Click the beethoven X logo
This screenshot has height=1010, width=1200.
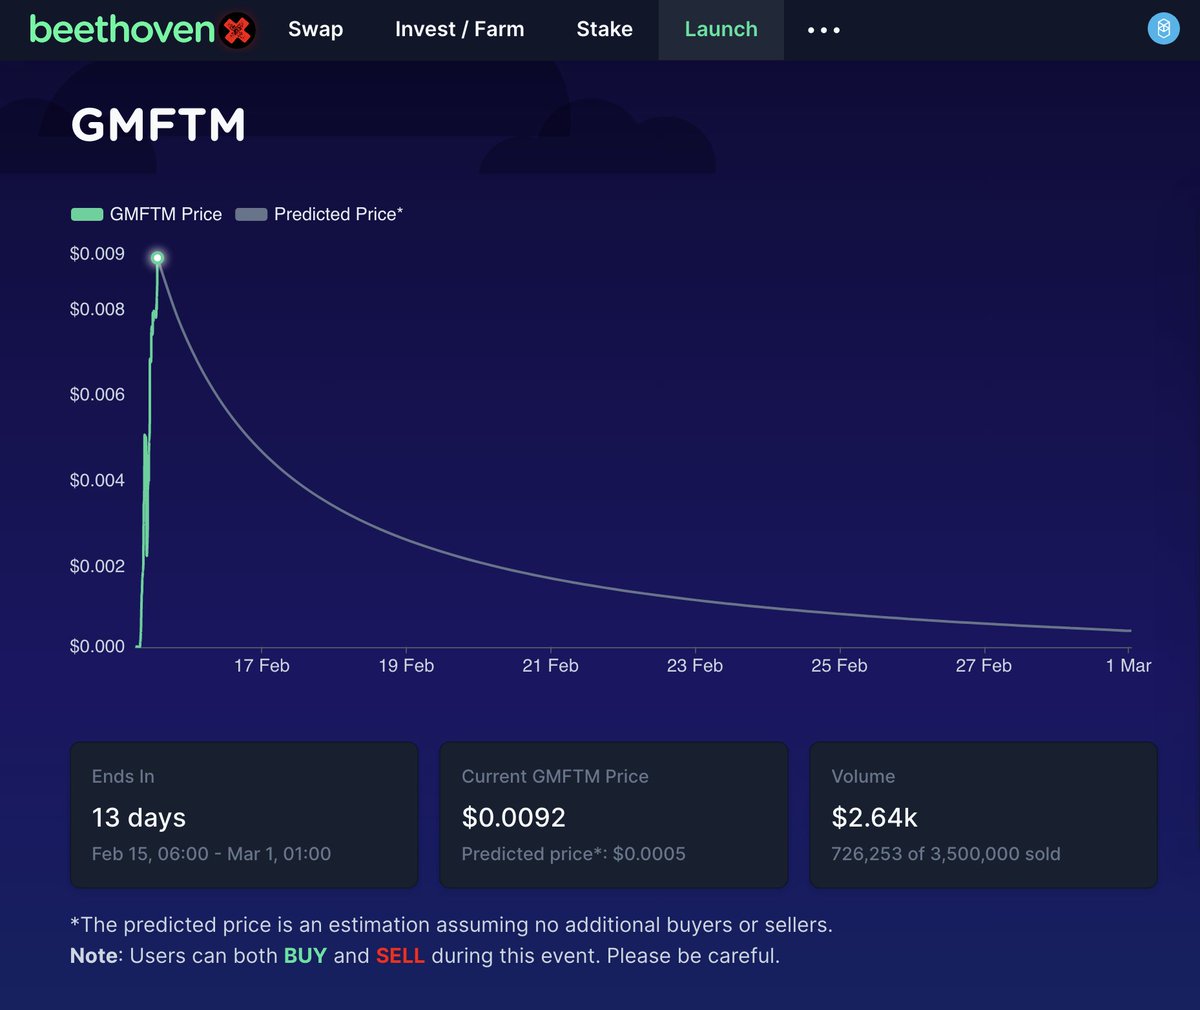click(142, 30)
